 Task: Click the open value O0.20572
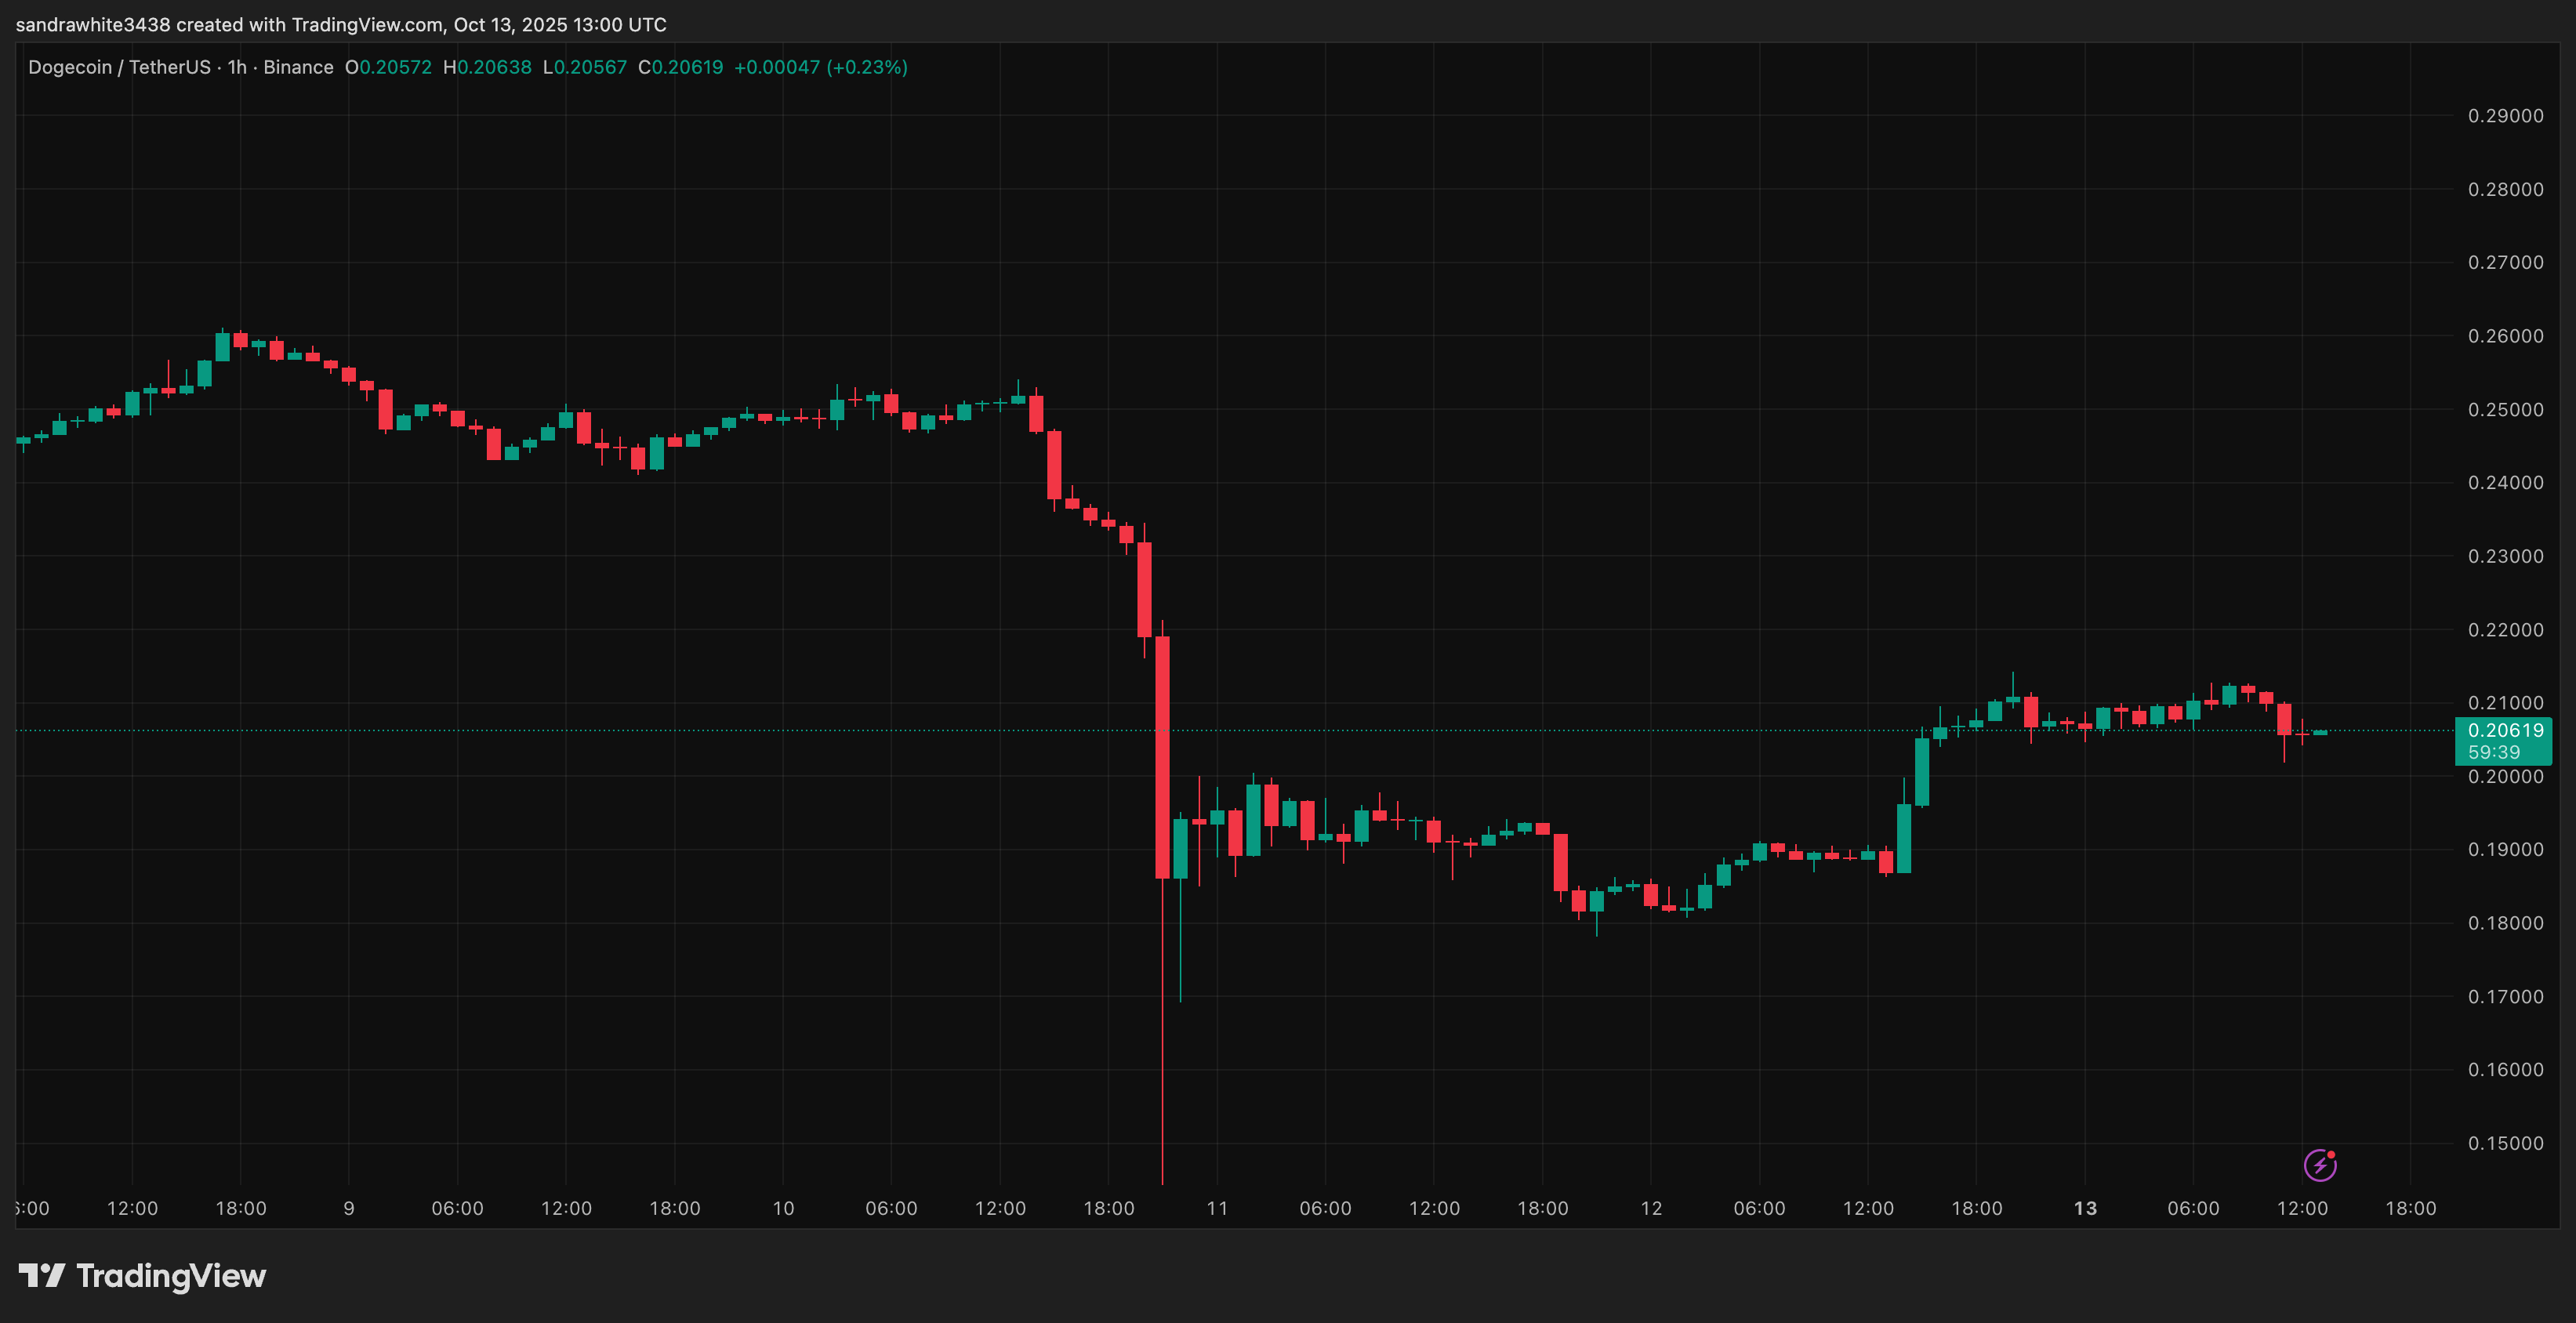click(x=388, y=67)
